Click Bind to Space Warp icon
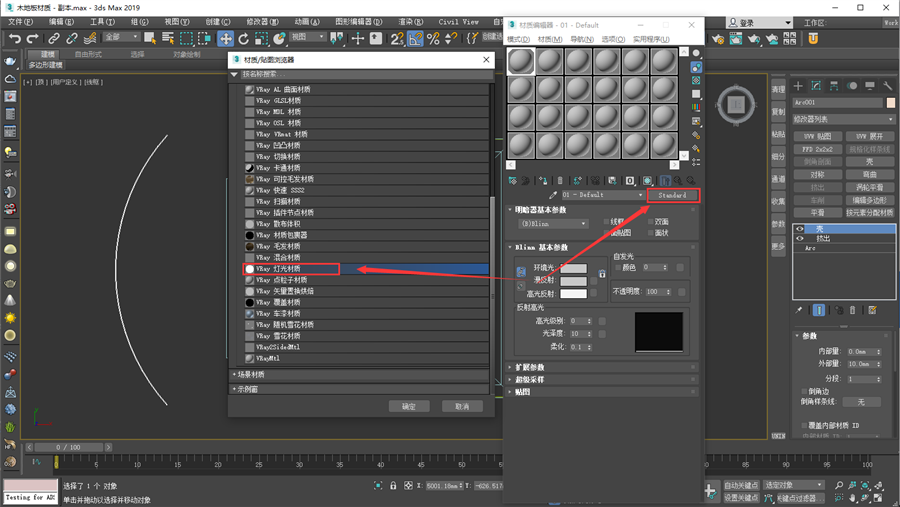900x507 pixels. coord(90,38)
